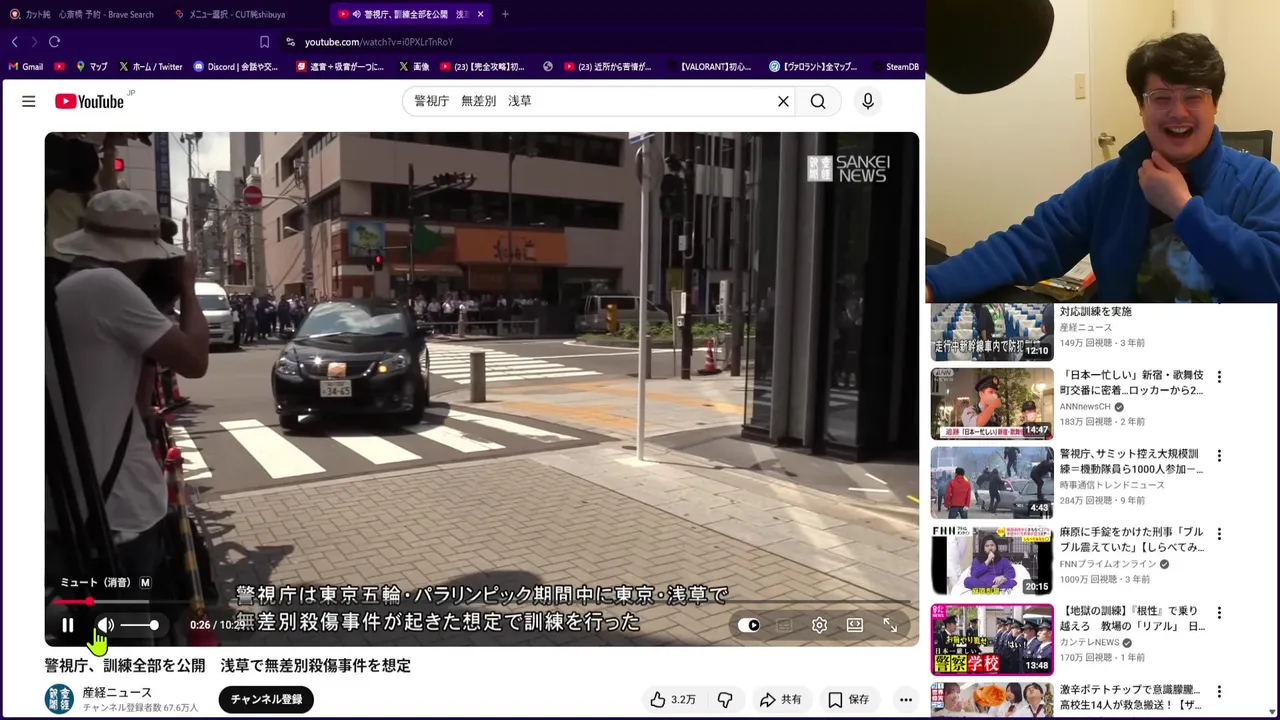Click inside the YouTube search field
Viewport: 1280px width, 720px height.
[x=590, y=101]
